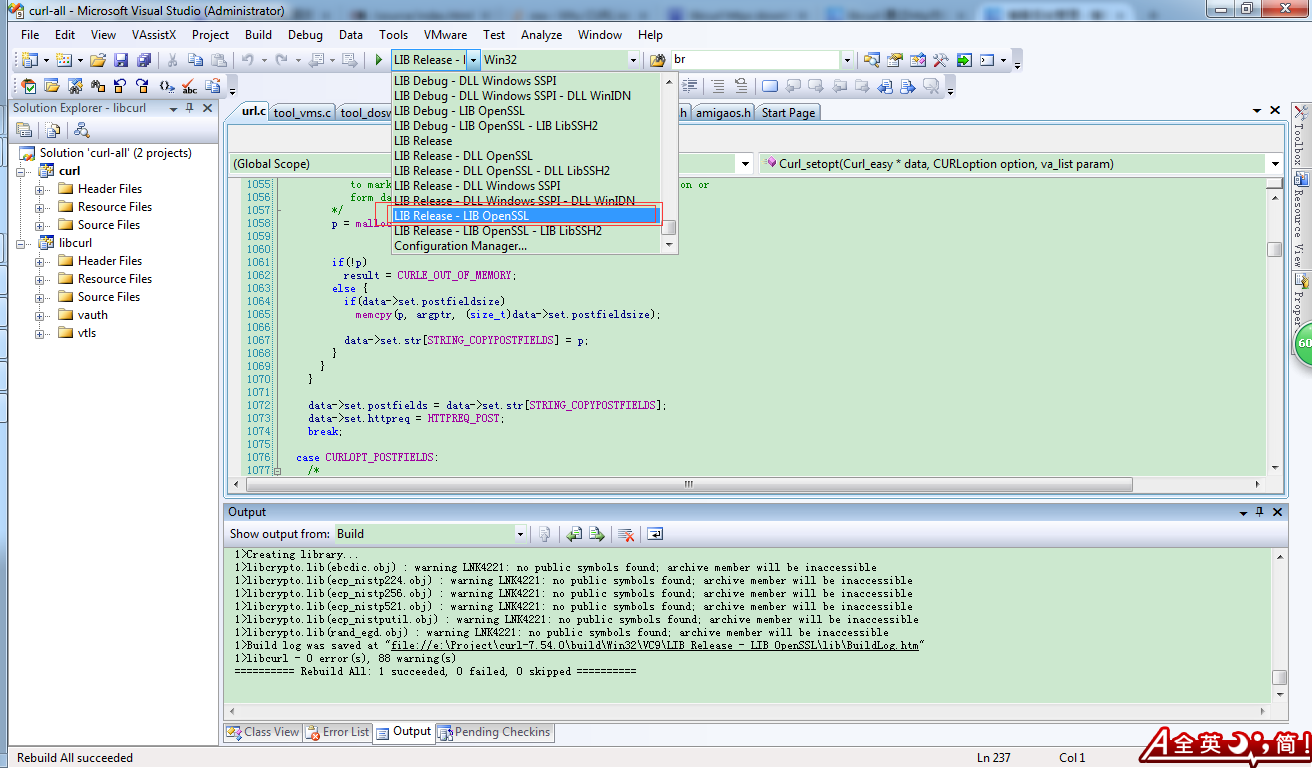This screenshot has width=1312, height=768.
Task: Click the Toggle Bookmark icon
Action: [x=769, y=86]
